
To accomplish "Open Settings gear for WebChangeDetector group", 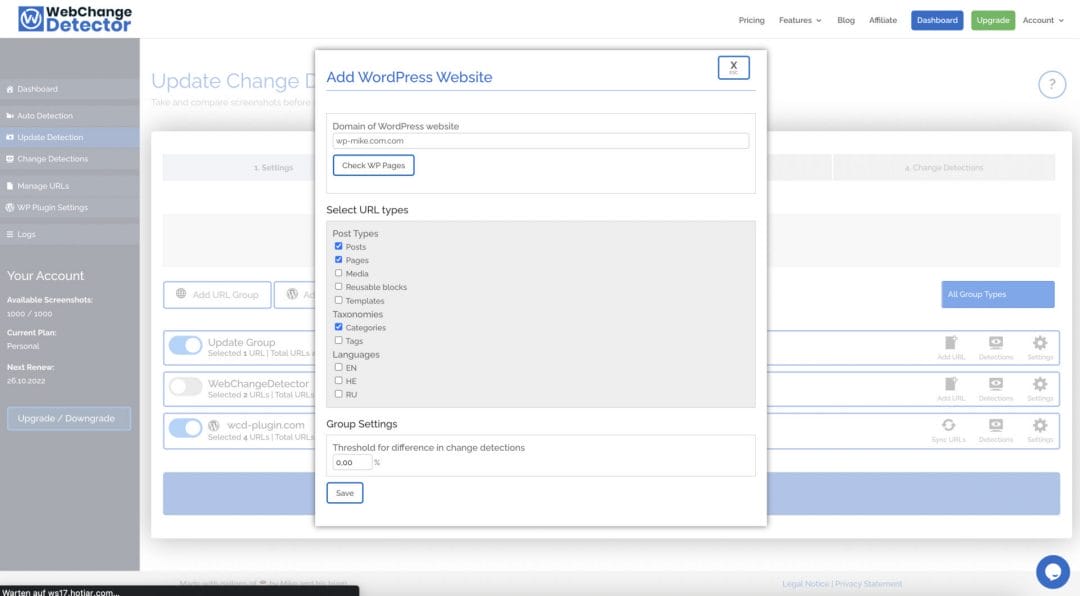I will pyautogui.click(x=1040, y=389).
